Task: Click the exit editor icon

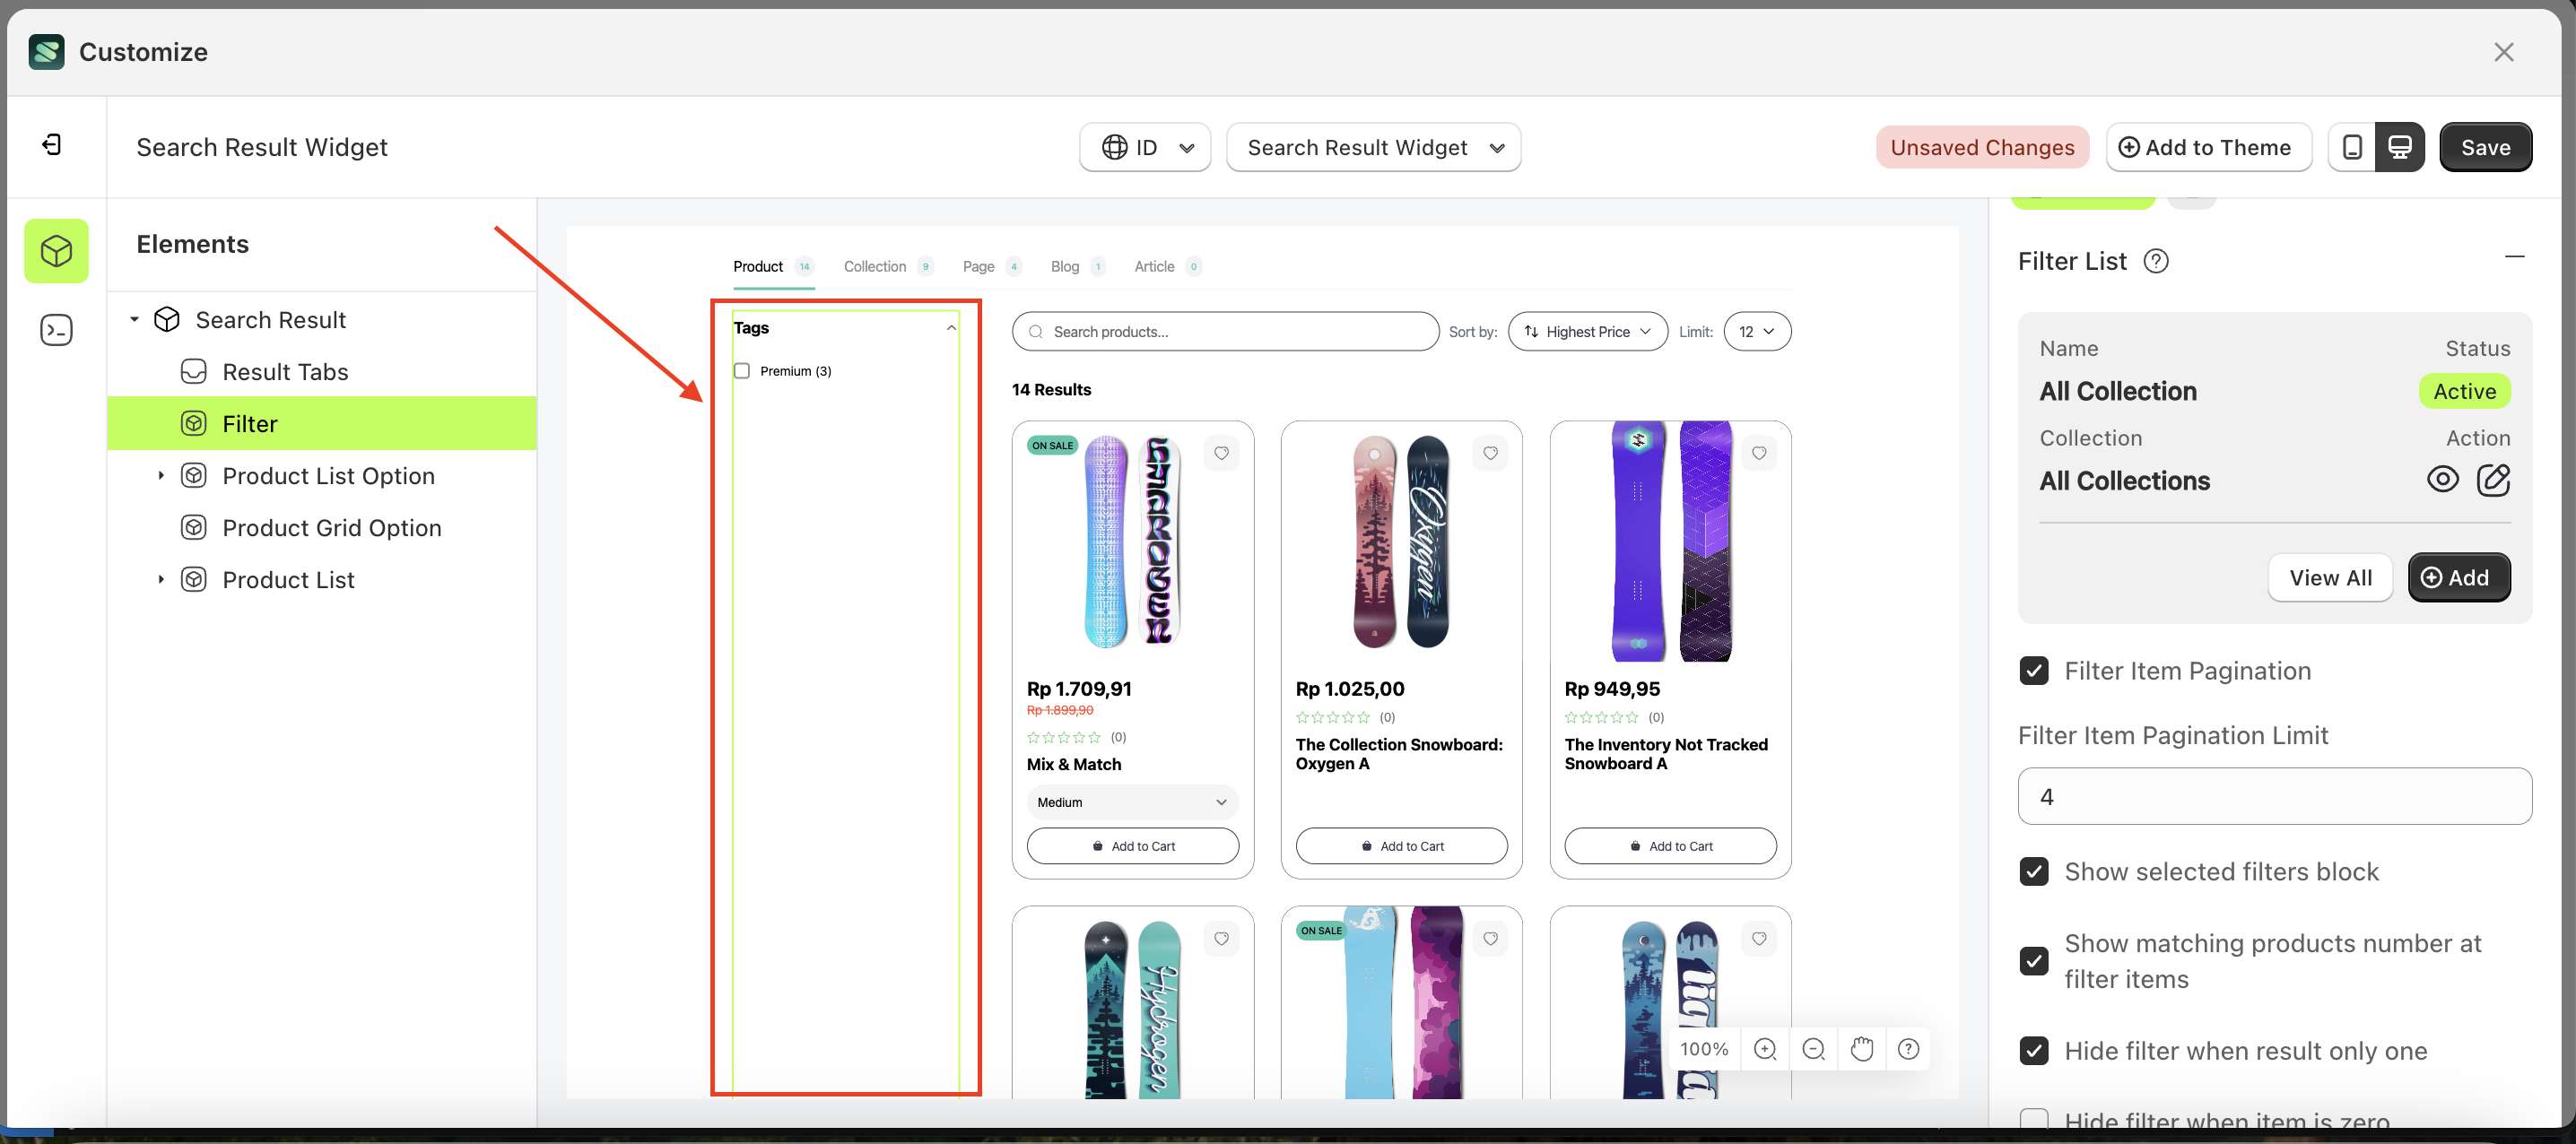Action: (x=52, y=146)
